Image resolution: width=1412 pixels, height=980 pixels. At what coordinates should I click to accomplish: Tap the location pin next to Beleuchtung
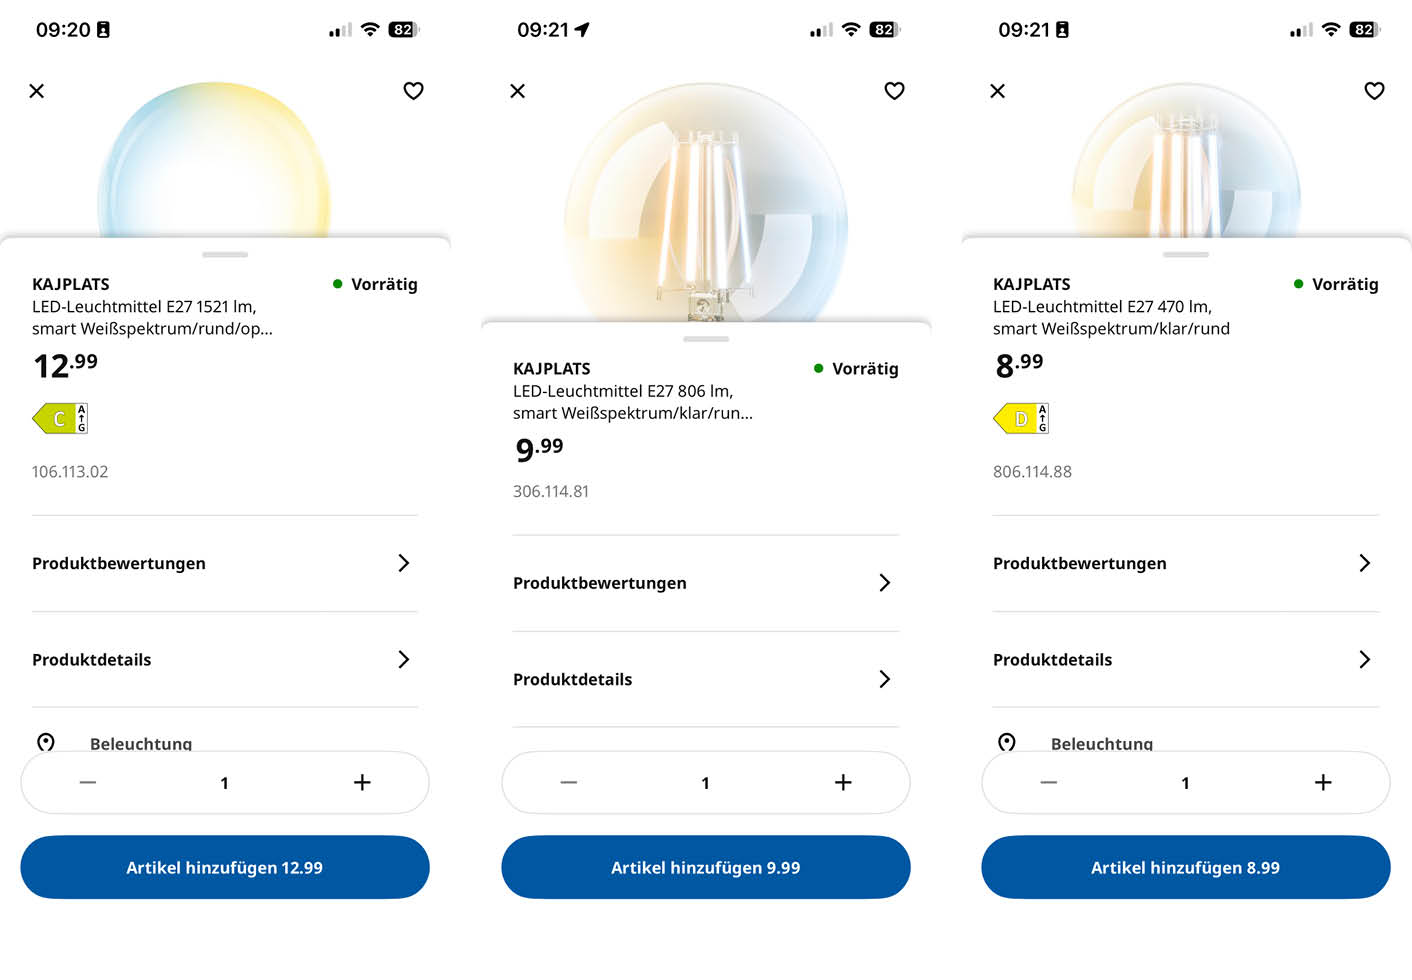coord(47,743)
